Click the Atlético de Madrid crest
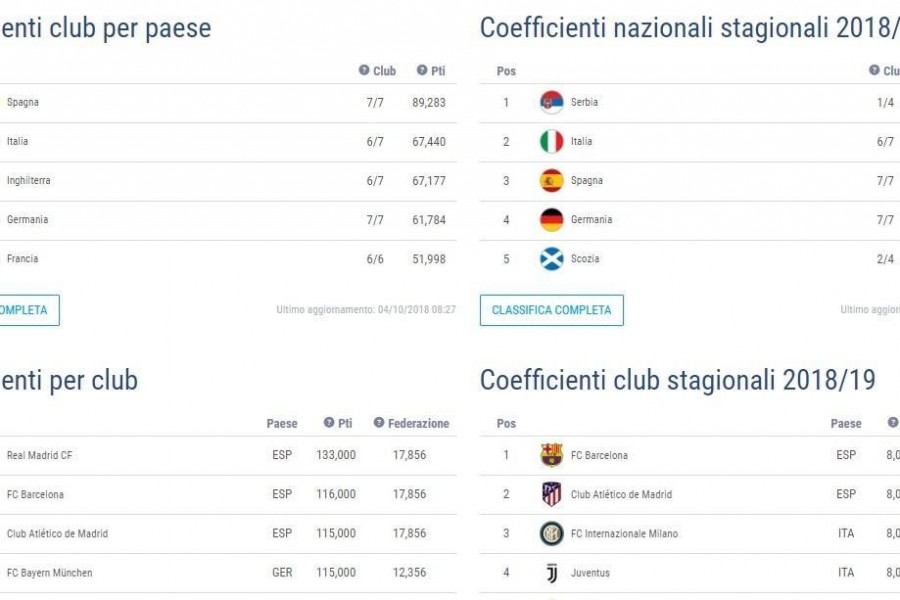This screenshot has width=900, height=600. pos(552,494)
